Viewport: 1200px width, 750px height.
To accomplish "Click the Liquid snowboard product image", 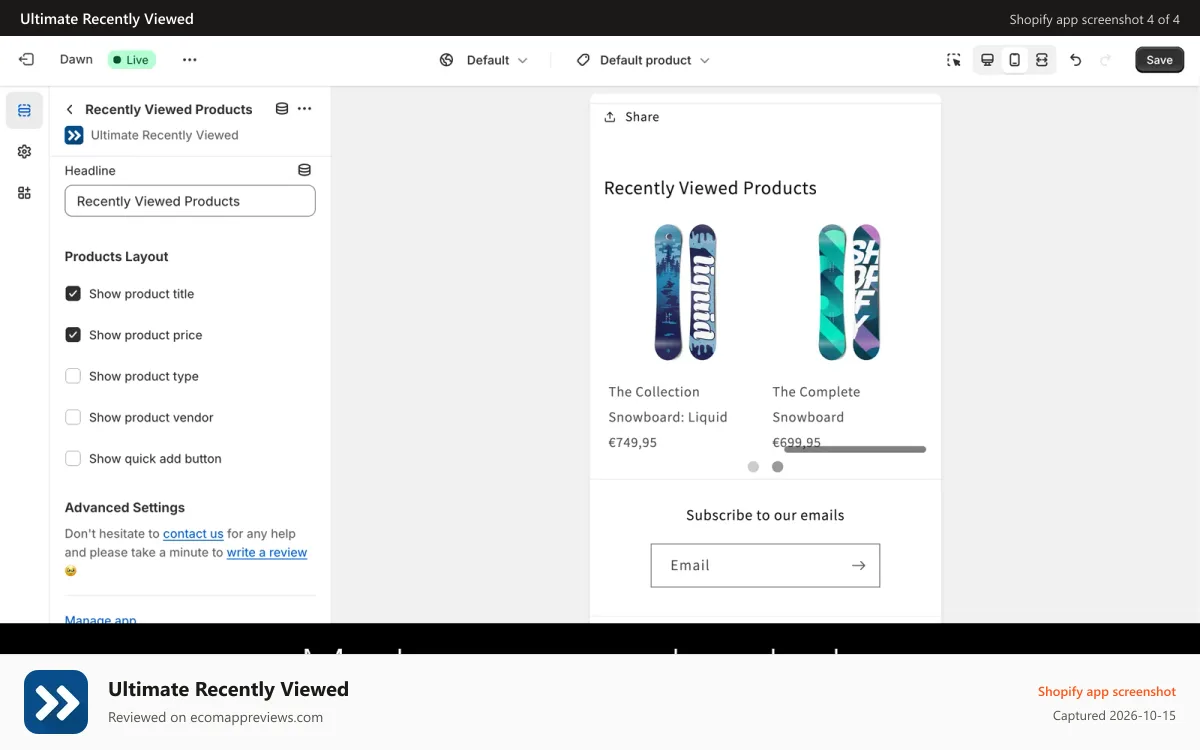I will 685,292.
